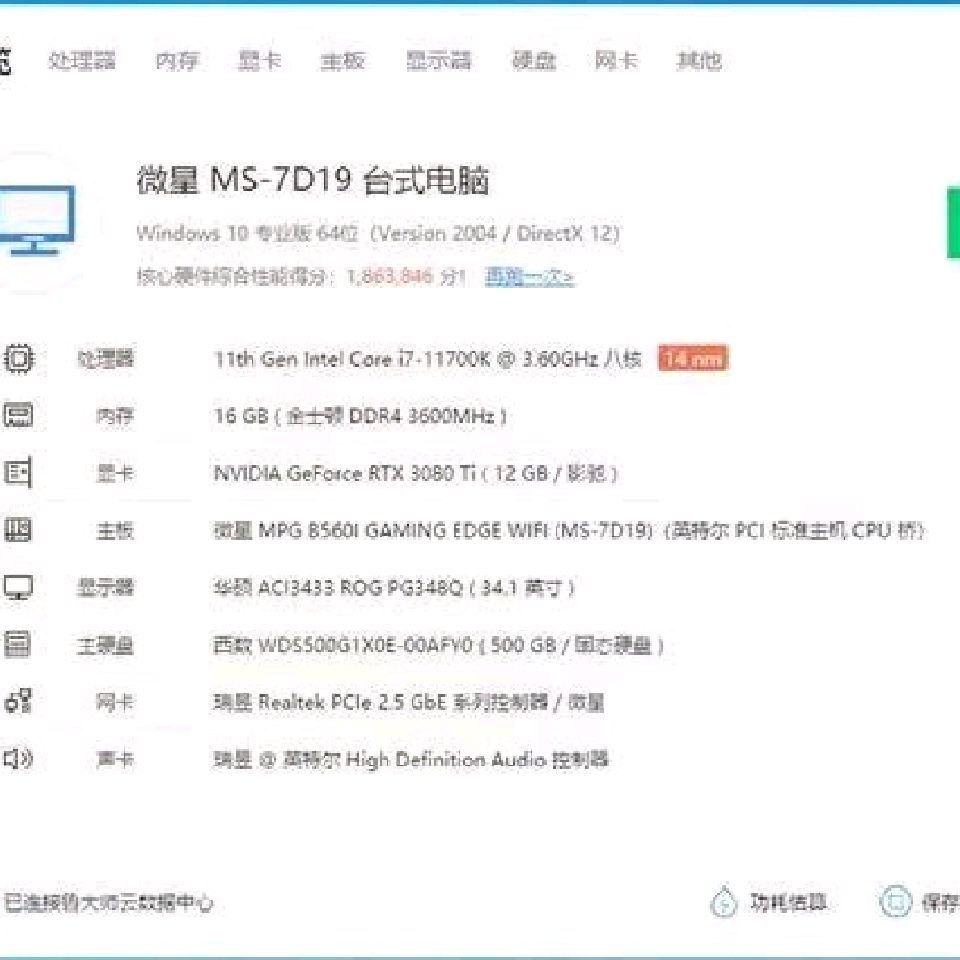This screenshot has width=960, height=960.
Task: Click the power estimate droplet icon
Action: (x=724, y=902)
